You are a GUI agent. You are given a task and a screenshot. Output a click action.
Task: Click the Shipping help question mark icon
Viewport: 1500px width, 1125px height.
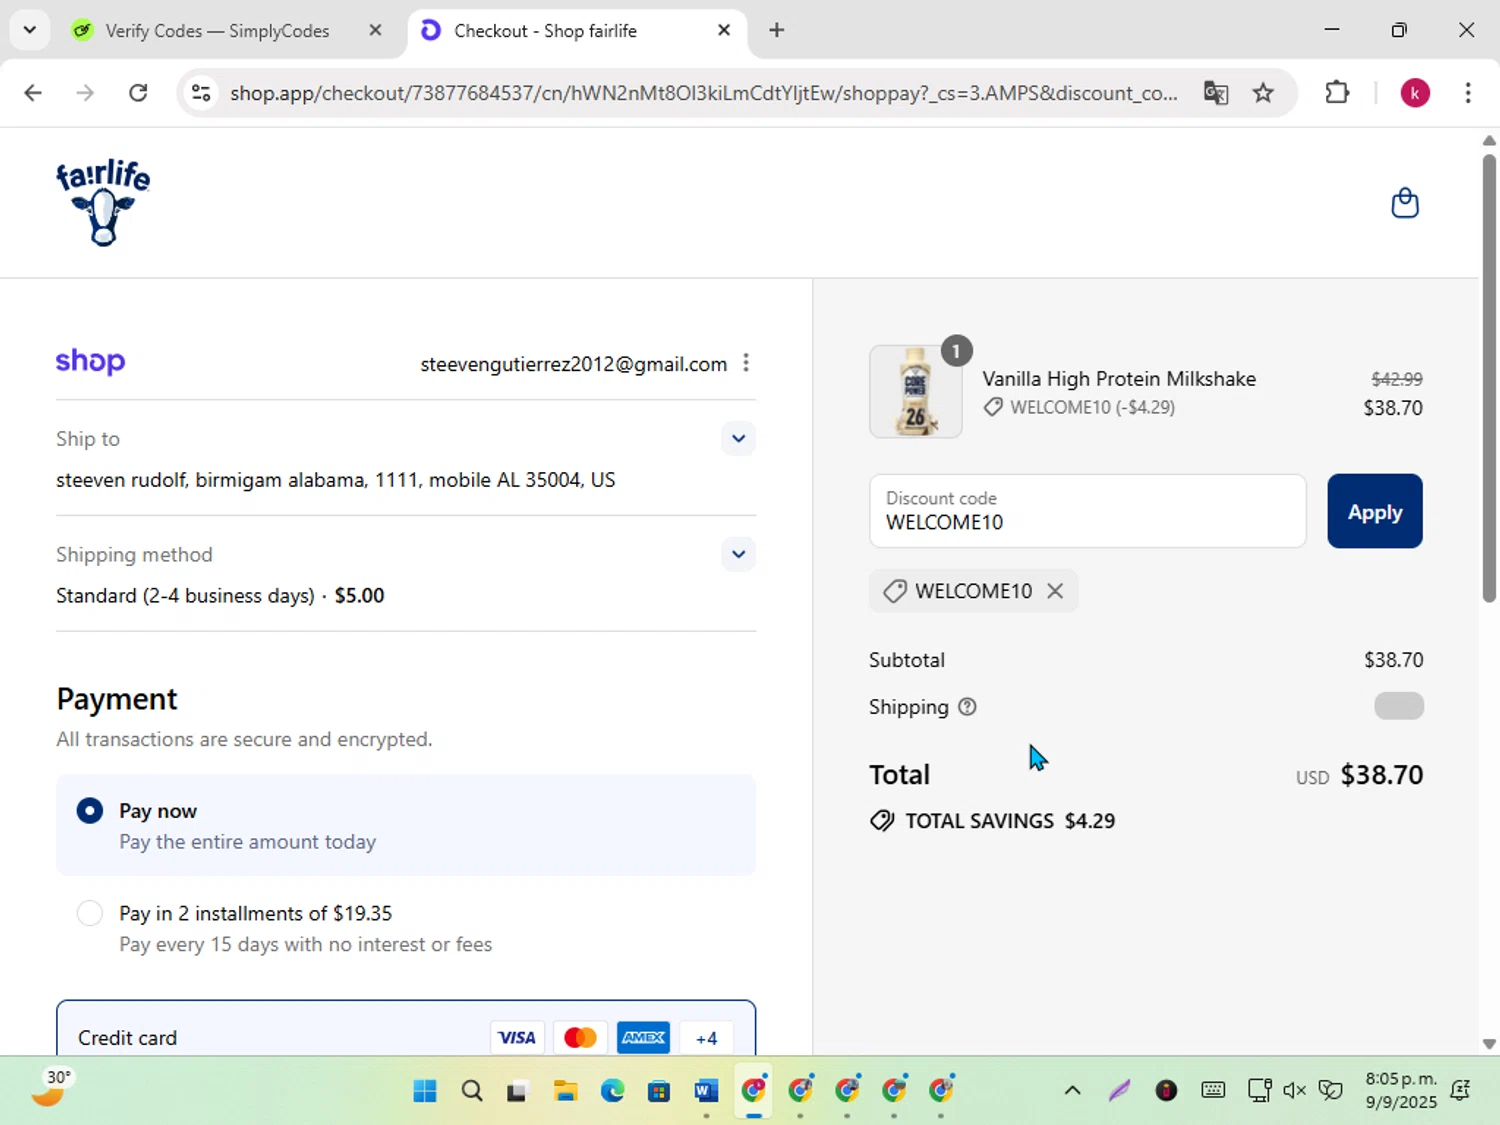coord(967,707)
